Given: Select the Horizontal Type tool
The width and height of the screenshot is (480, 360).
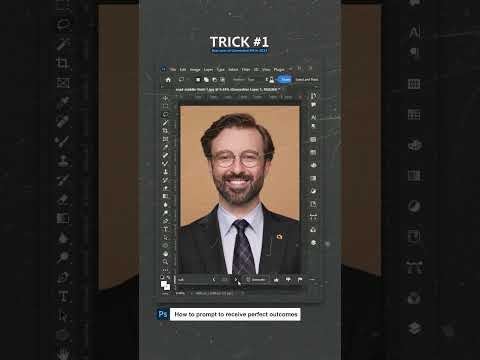Looking at the screenshot, I should pos(165,229).
